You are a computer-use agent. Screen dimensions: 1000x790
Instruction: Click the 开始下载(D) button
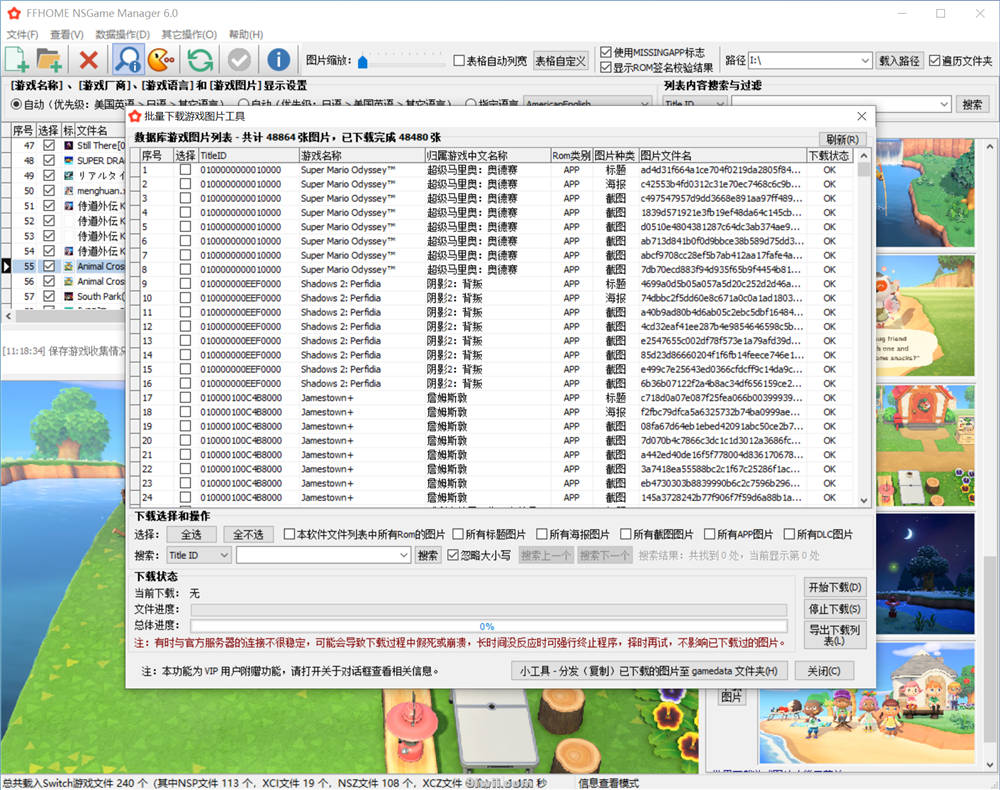pyautogui.click(x=835, y=587)
